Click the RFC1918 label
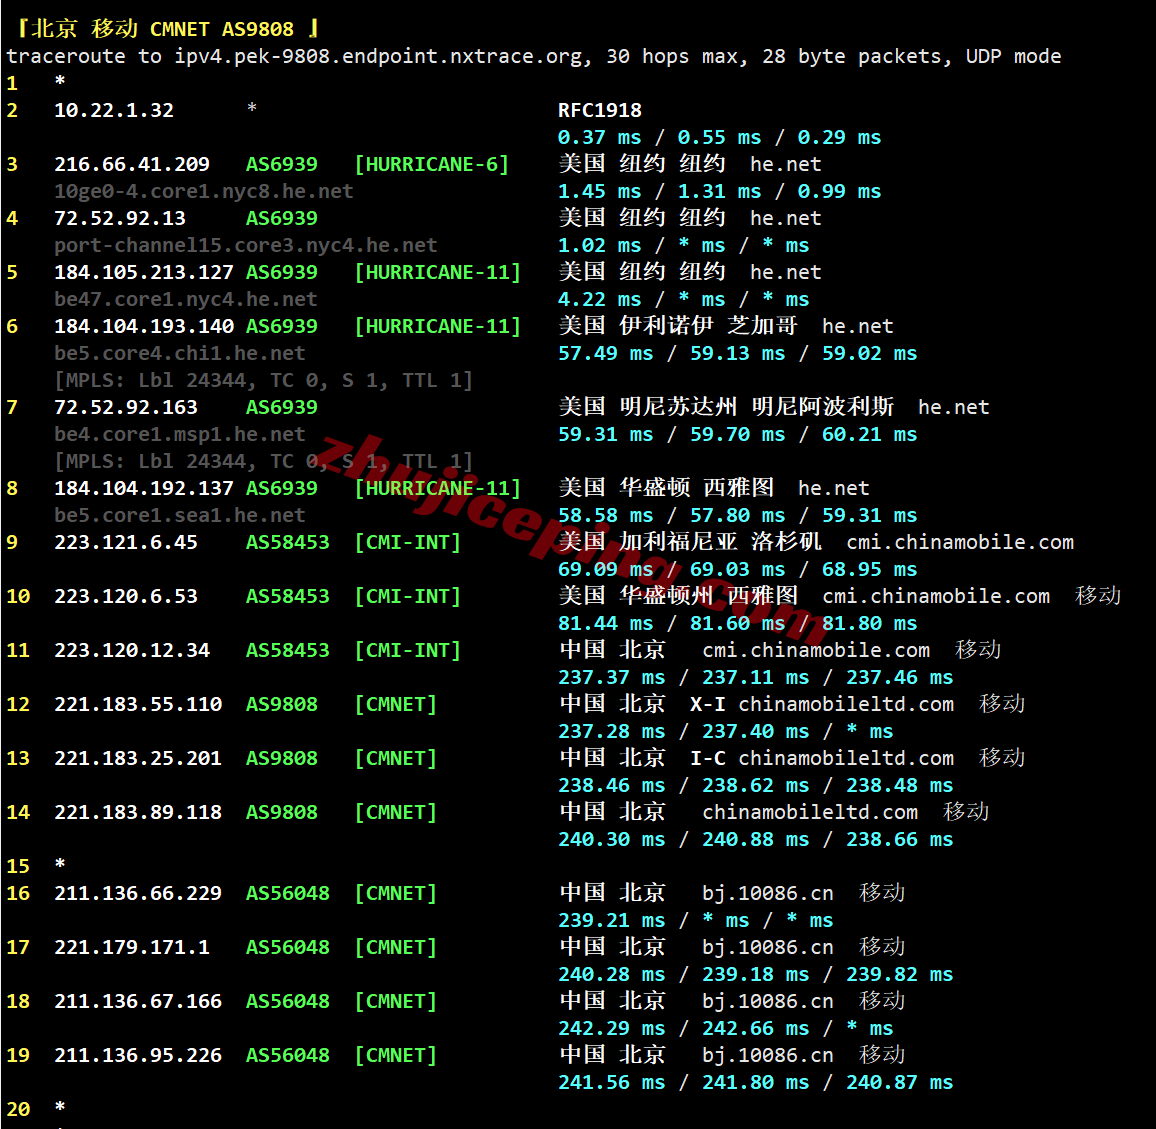 (x=599, y=111)
